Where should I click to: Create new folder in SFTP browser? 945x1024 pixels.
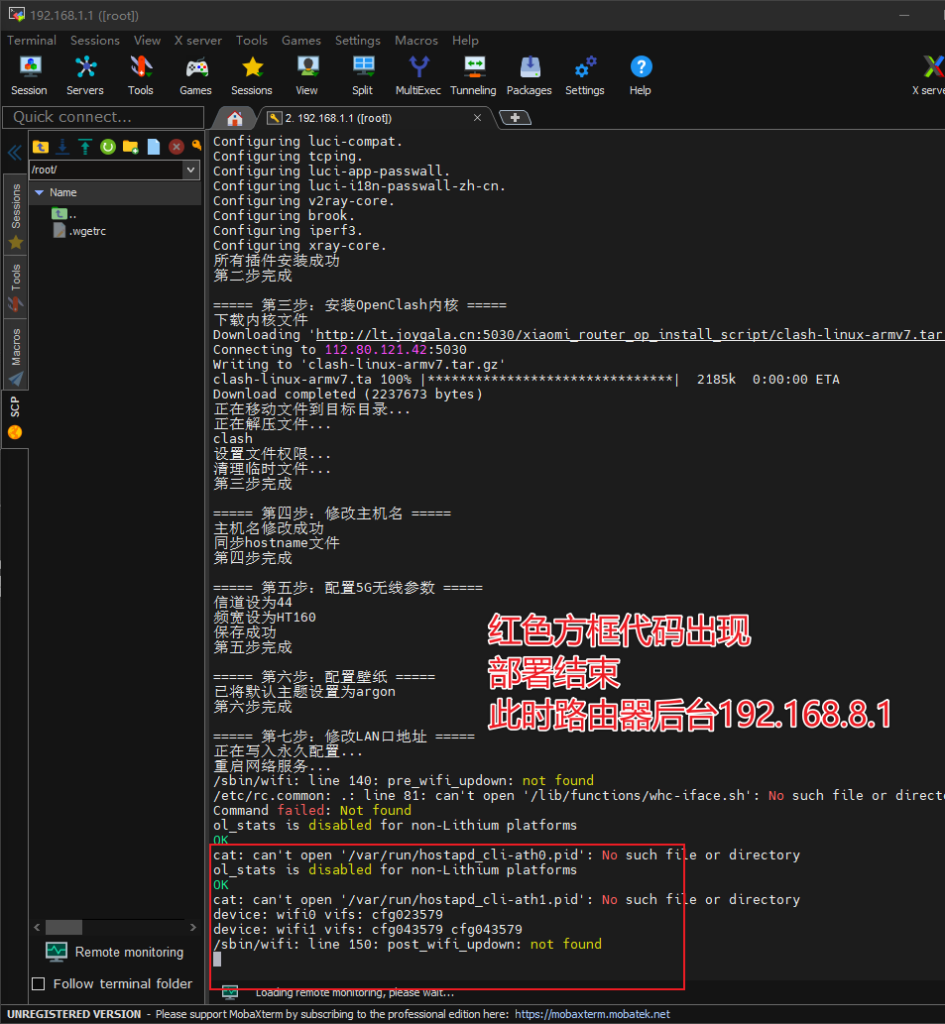(130, 147)
